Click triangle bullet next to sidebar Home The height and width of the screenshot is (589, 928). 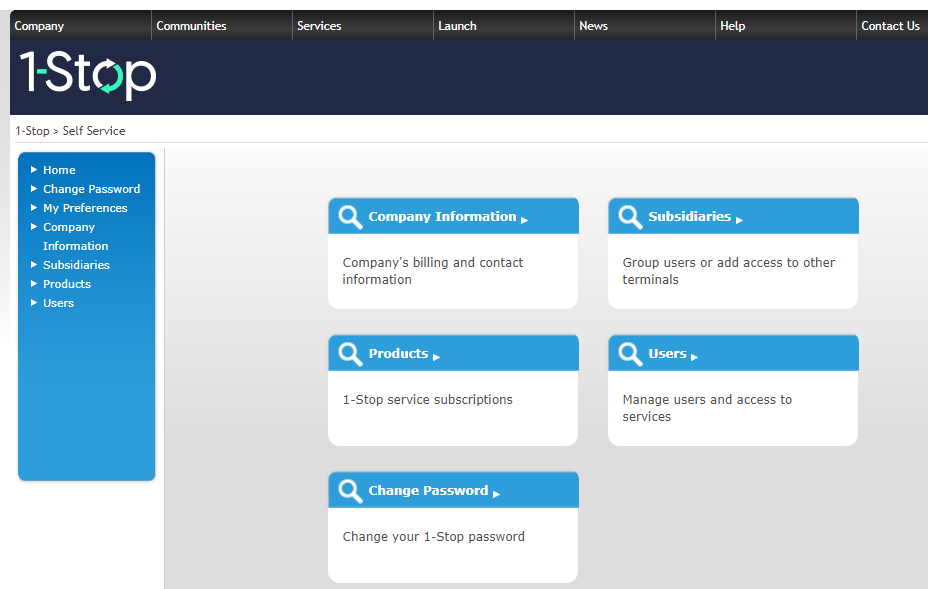(34, 170)
